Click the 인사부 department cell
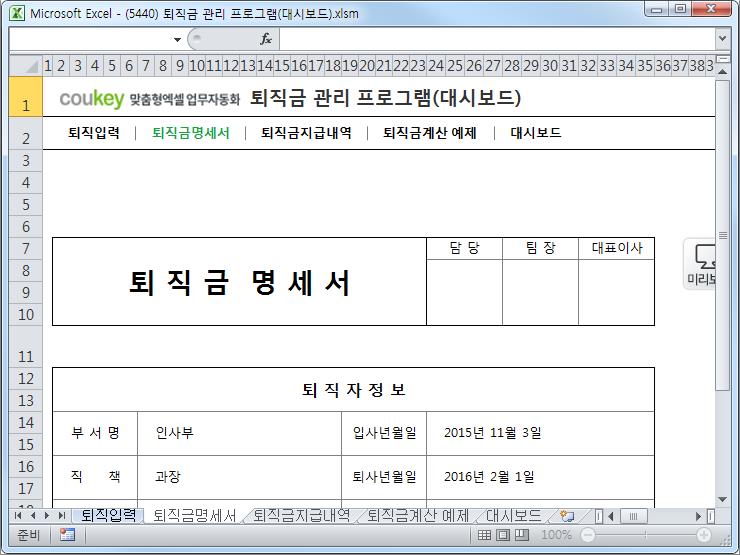 pyautogui.click(x=239, y=433)
